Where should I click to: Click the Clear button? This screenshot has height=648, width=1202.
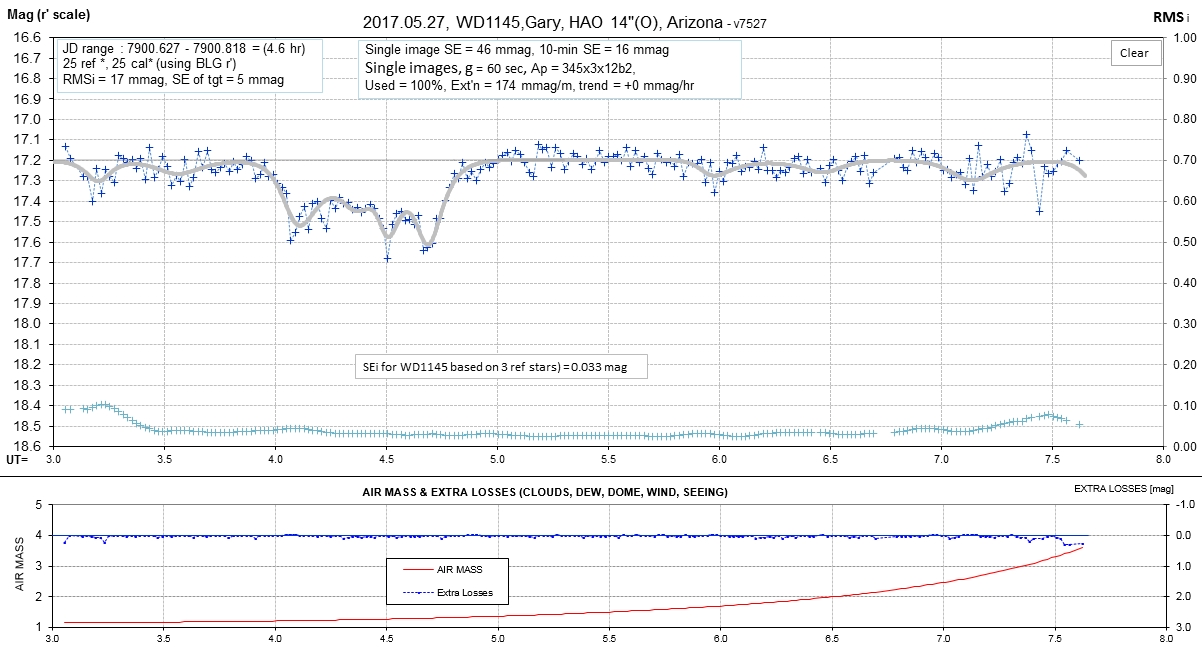pyautogui.click(x=1133, y=54)
